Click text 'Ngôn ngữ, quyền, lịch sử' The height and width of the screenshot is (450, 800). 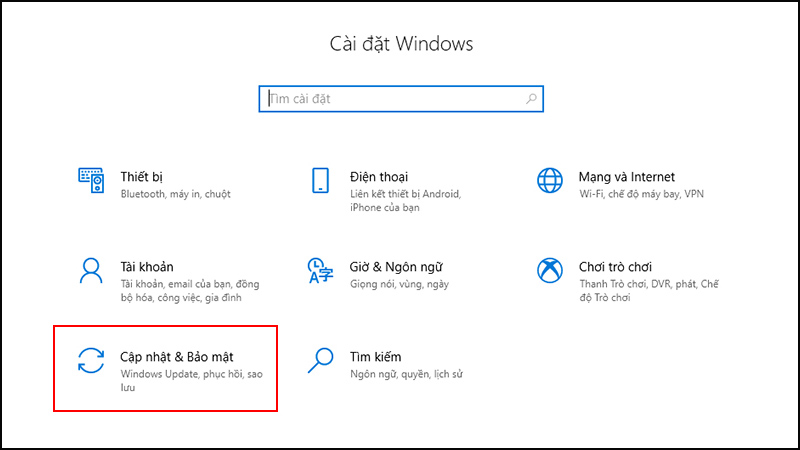point(406,374)
